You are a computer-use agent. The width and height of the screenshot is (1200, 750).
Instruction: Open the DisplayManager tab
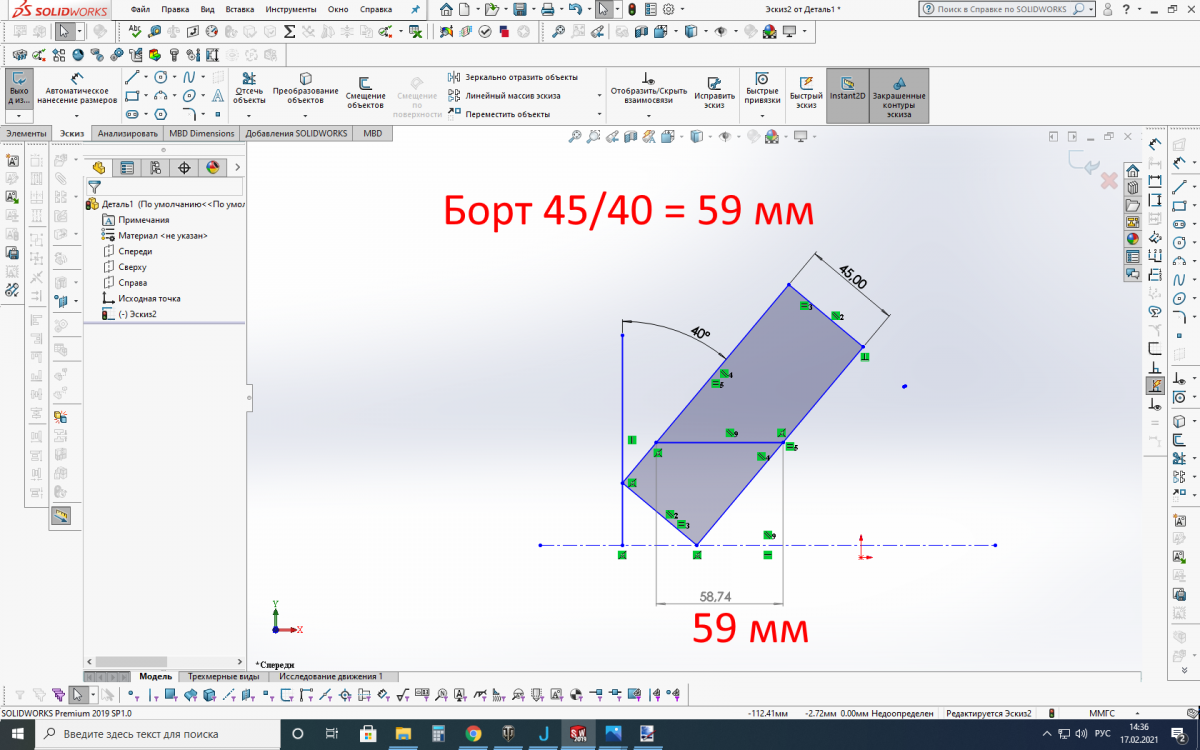[213, 167]
